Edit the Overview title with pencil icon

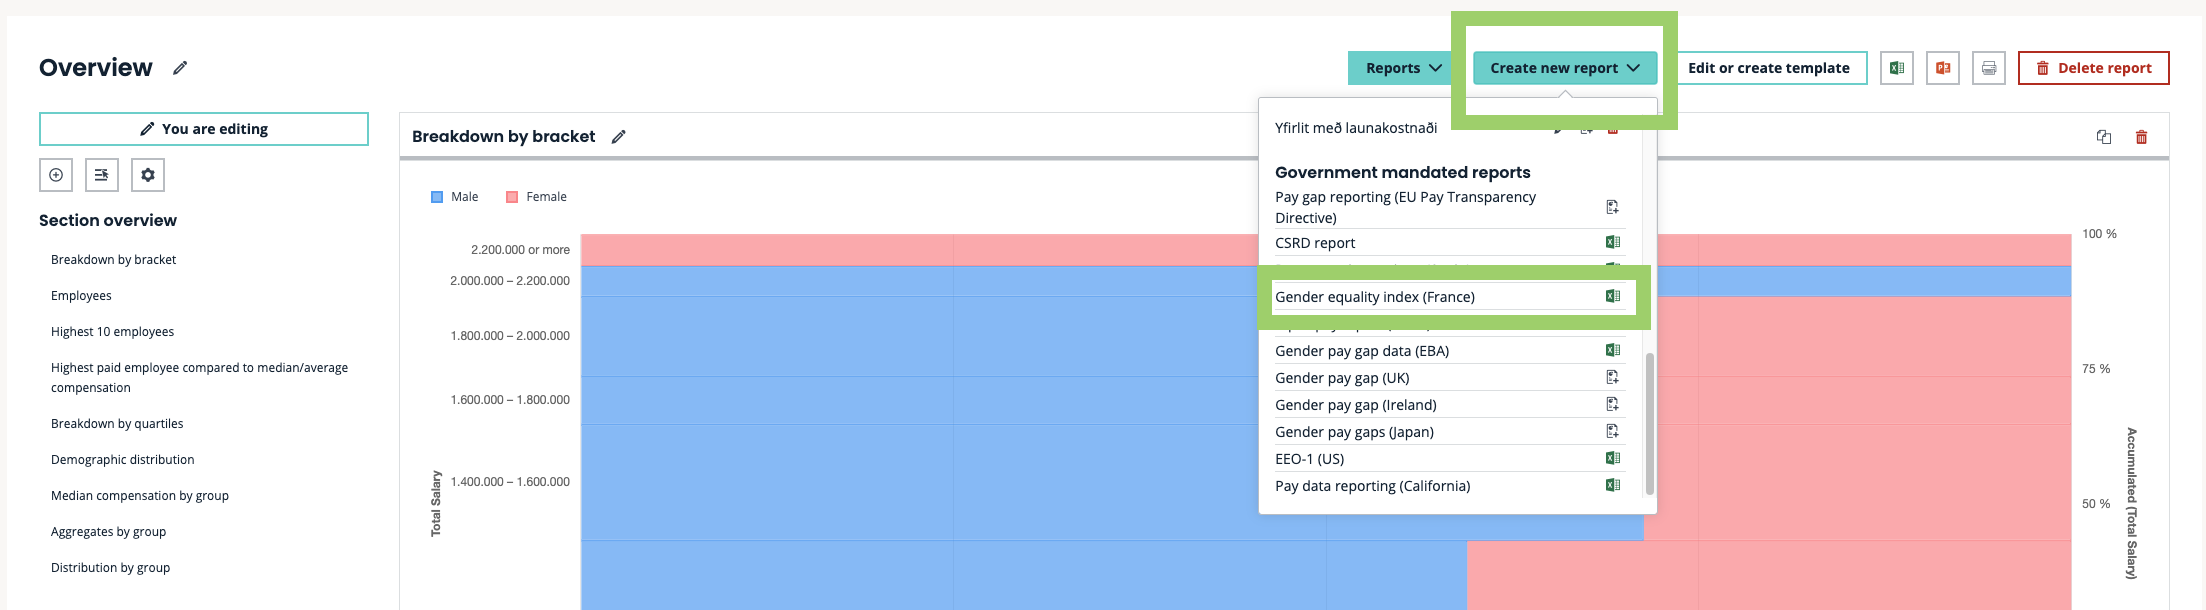180,68
